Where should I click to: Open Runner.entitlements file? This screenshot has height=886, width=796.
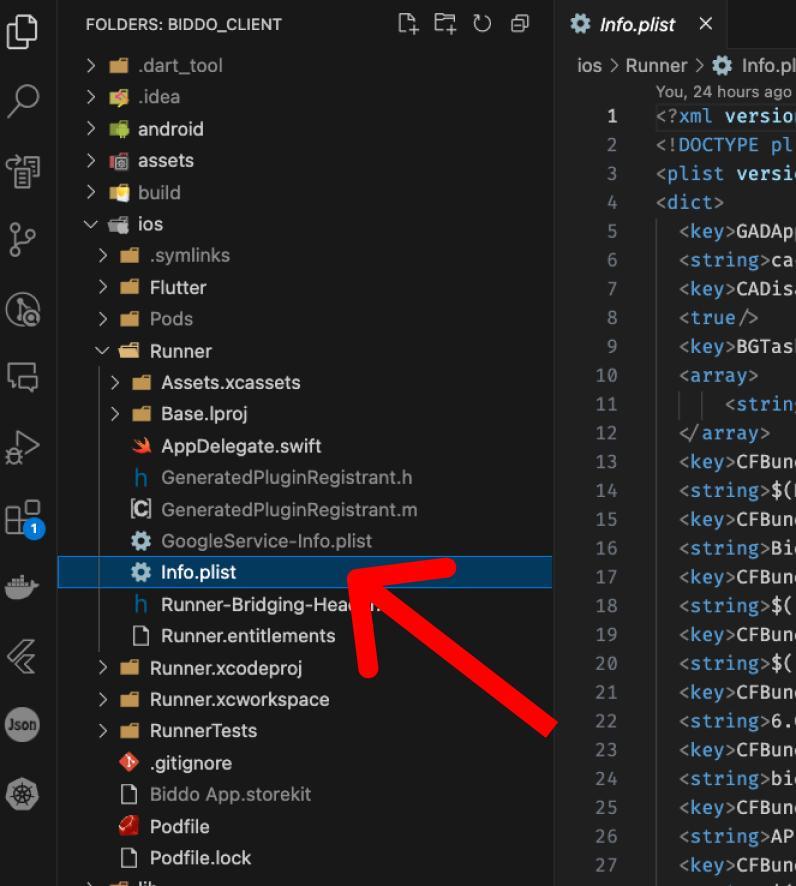(248, 636)
